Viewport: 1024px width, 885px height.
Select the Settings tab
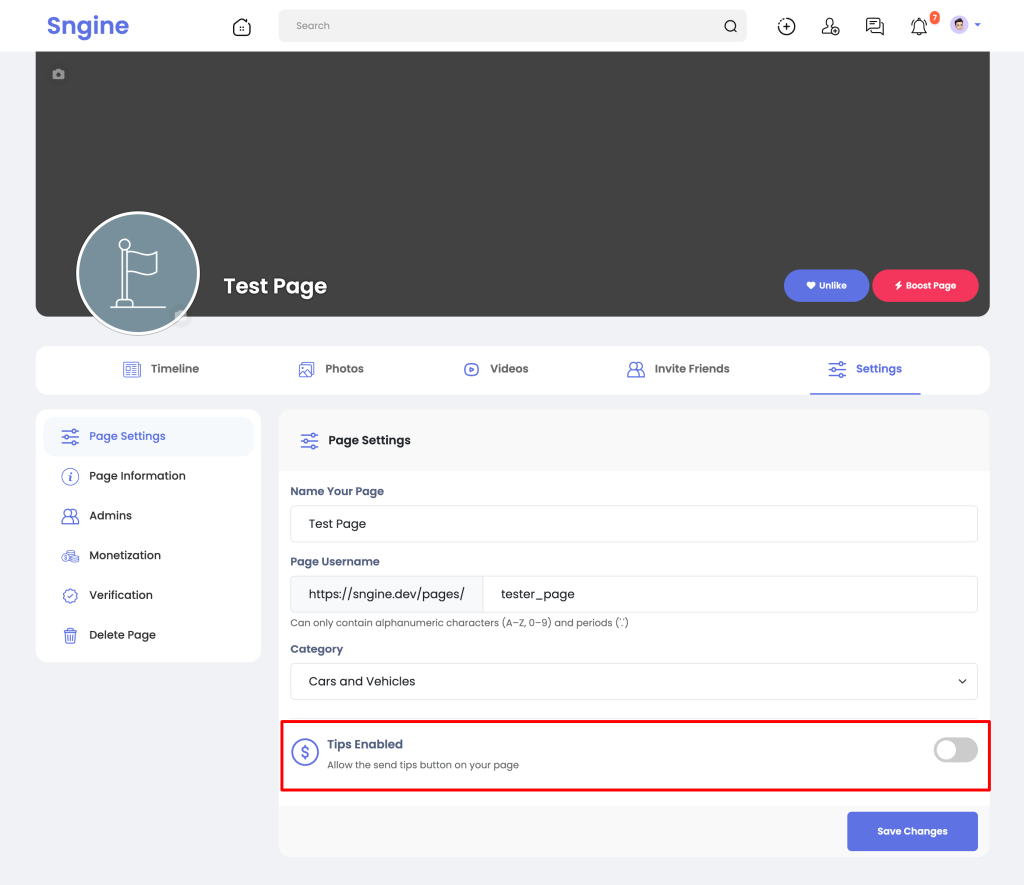pyautogui.click(x=865, y=369)
